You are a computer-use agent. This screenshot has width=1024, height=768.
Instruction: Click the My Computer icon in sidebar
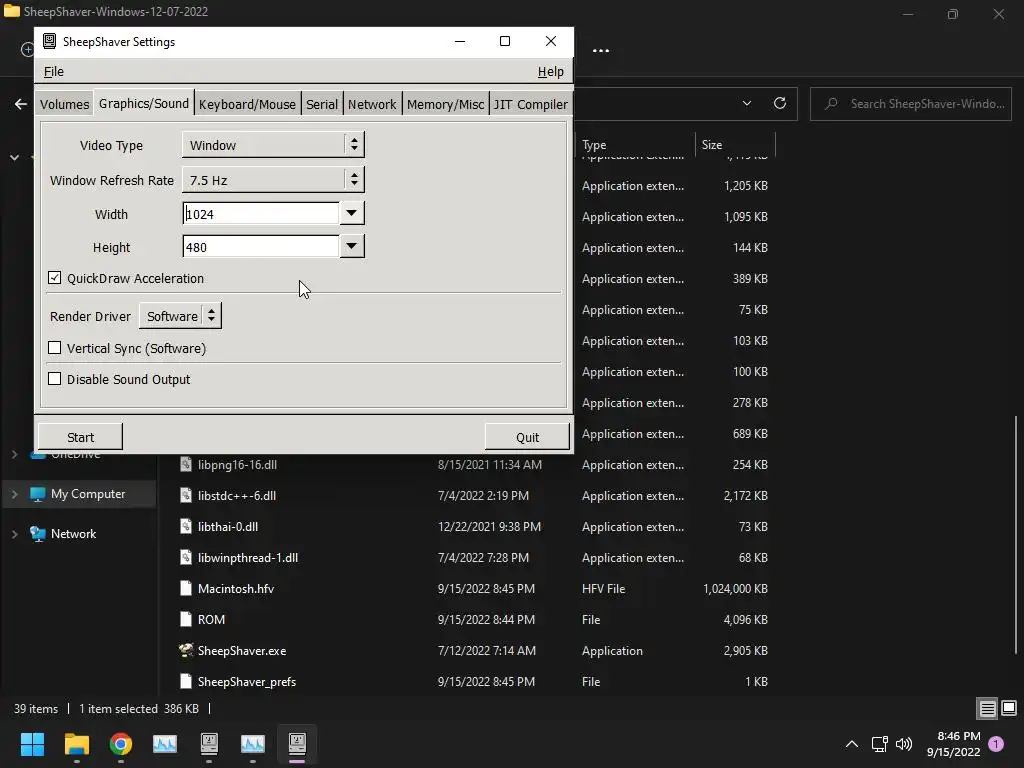[38, 494]
